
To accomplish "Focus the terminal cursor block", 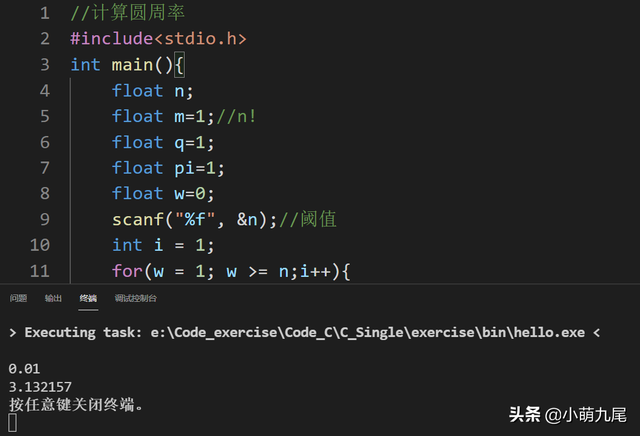I will coord(13,422).
